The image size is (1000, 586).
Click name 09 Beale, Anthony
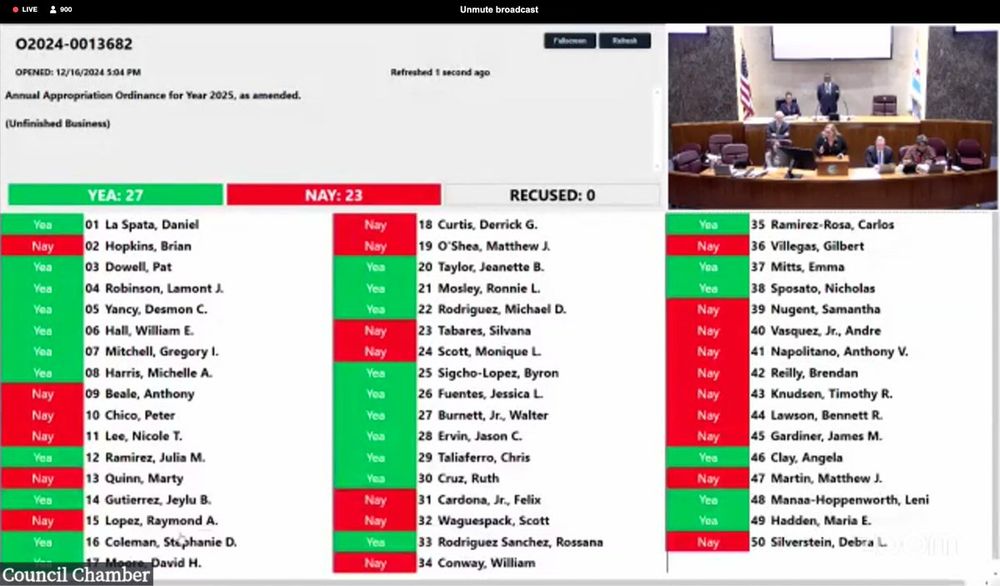[140, 394]
